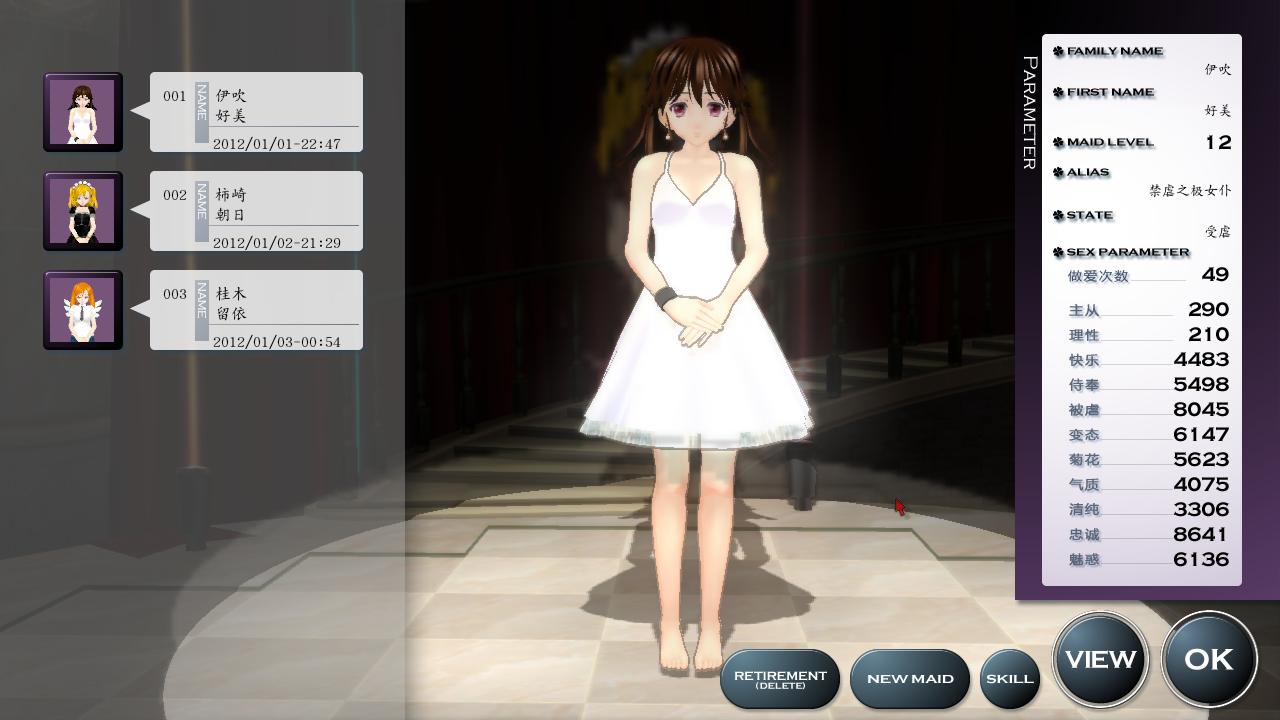This screenshot has height=720, width=1280.
Task: Click the parameter value 290
Action: [x=1209, y=309]
